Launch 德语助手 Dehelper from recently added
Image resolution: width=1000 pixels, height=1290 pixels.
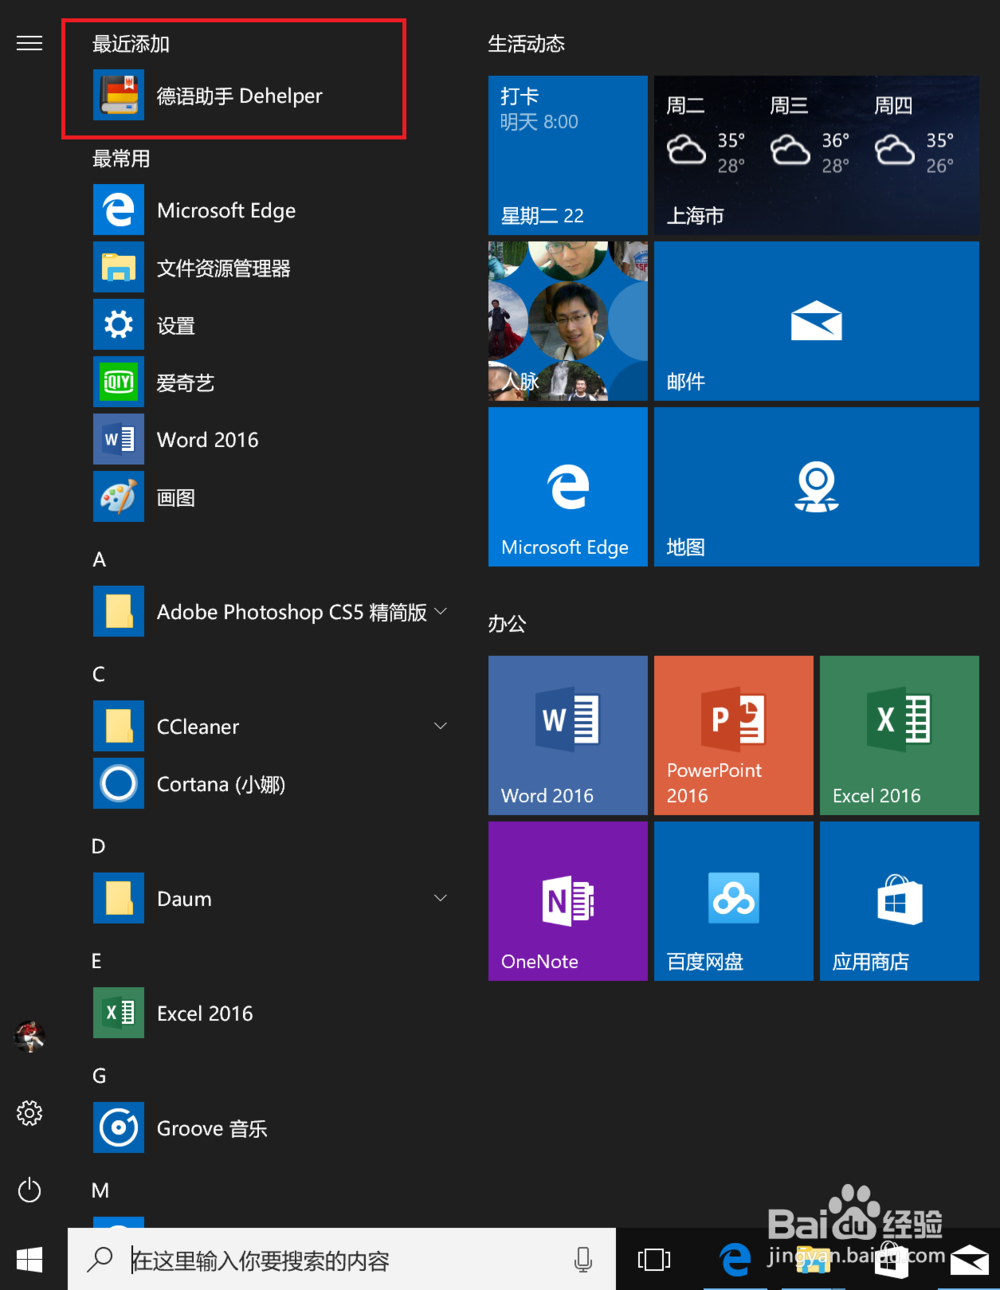point(239,96)
